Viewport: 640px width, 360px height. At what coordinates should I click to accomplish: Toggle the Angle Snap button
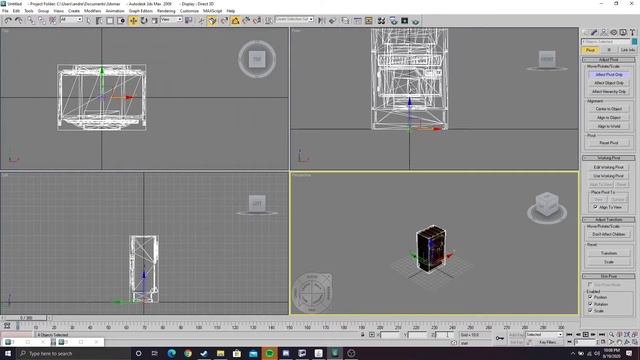pos(236,20)
